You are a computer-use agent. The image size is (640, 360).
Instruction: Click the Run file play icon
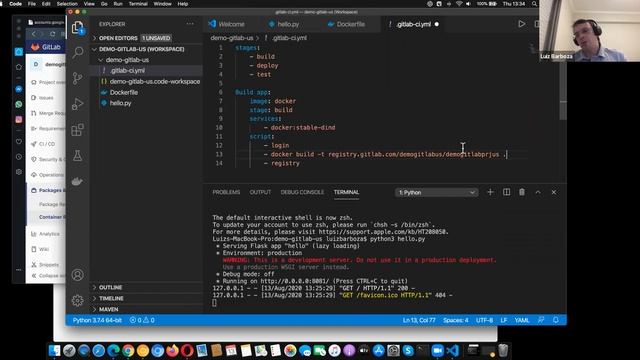(x=521, y=24)
